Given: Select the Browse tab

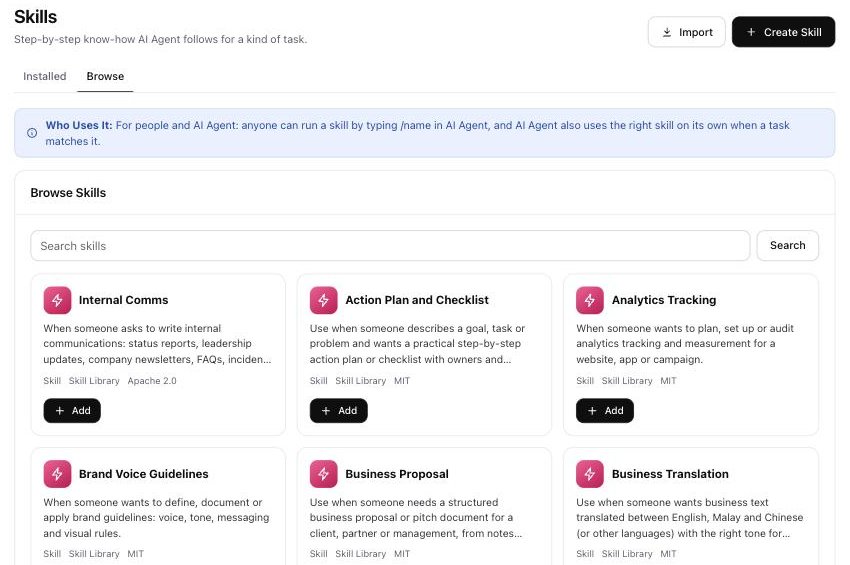Looking at the screenshot, I should [105, 76].
